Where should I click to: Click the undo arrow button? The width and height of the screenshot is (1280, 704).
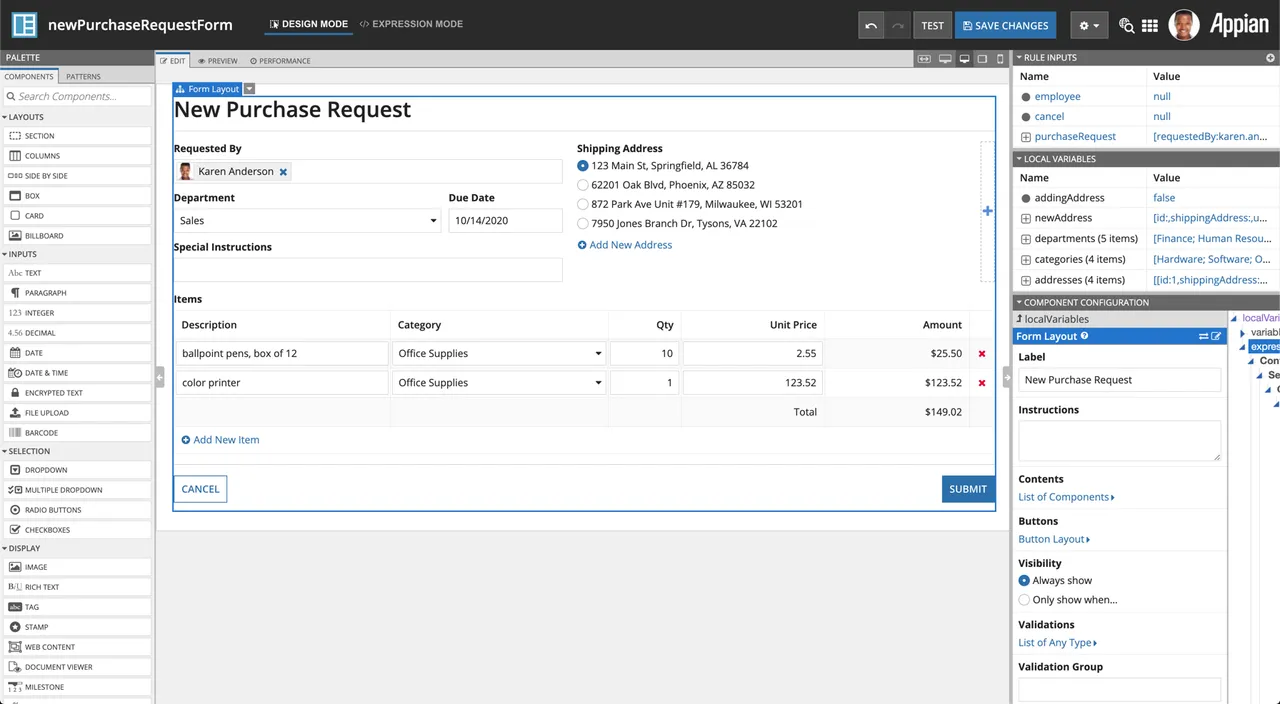(x=871, y=25)
